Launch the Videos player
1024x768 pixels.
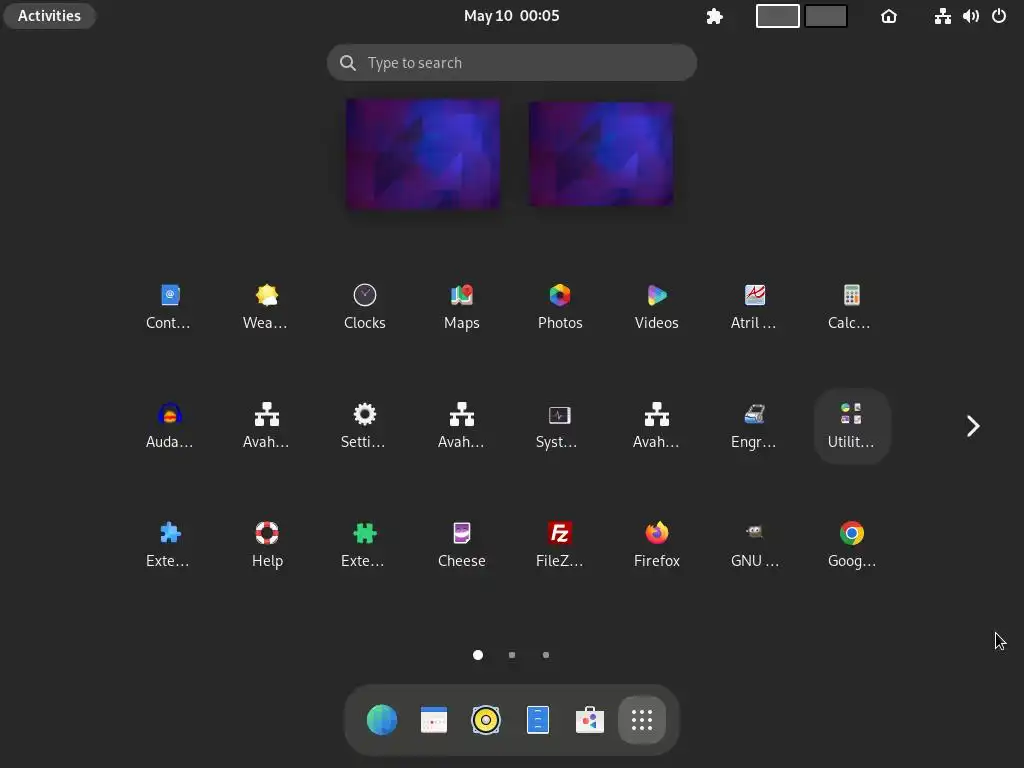657,307
